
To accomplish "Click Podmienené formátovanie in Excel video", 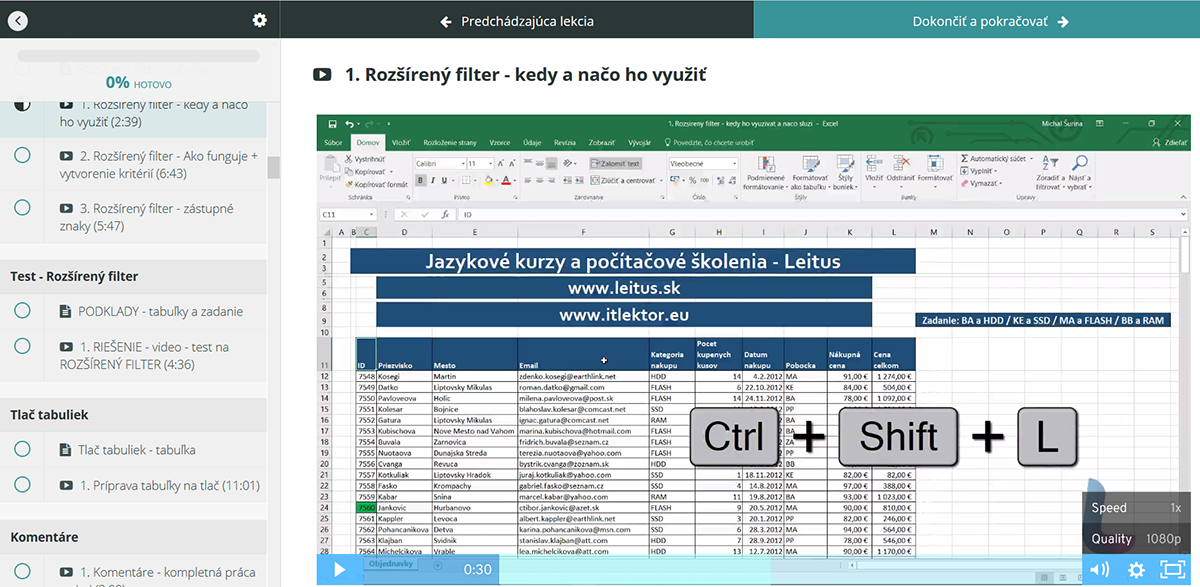I will [x=765, y=171].
